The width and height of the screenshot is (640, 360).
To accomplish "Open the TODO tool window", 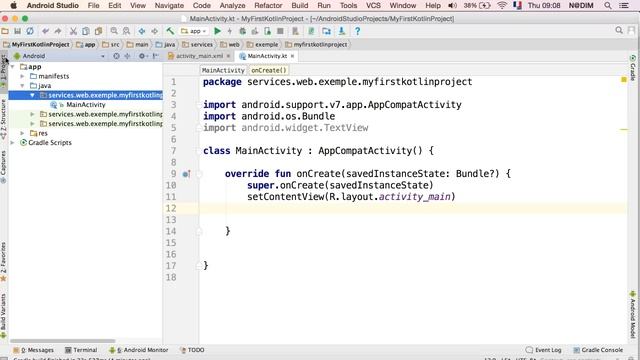I will pyautogui.click(x=192, y=350).
